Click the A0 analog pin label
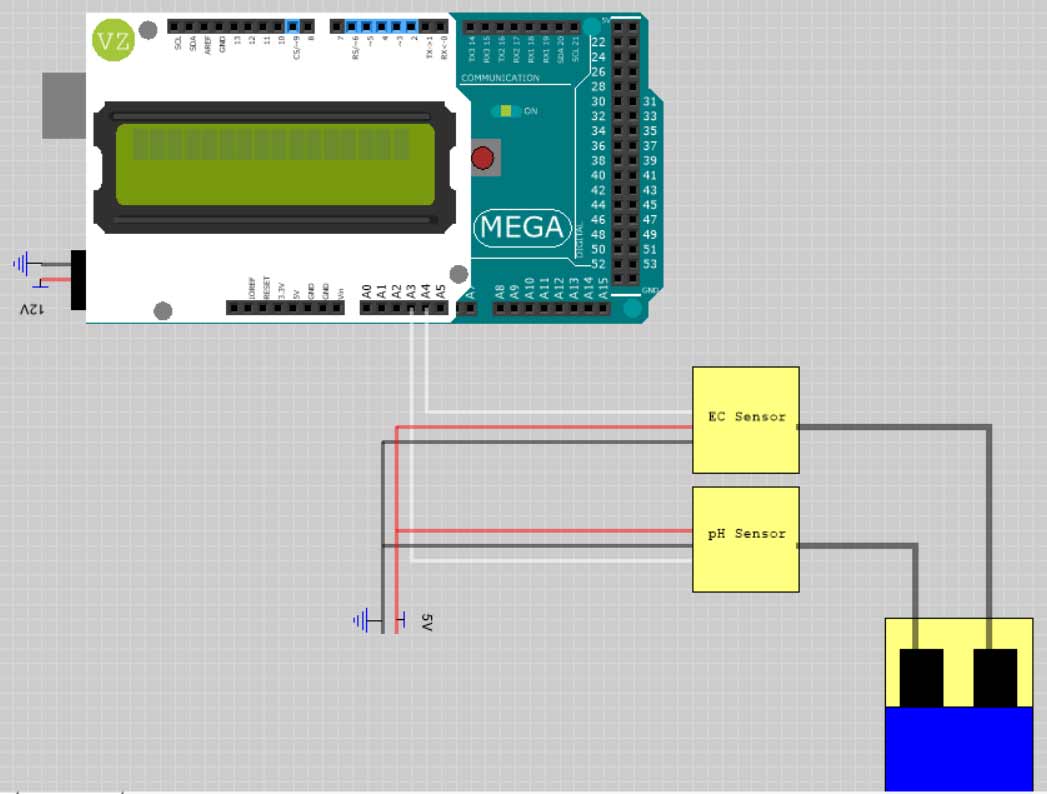Screen dimensions: 1047x794 click(x=367, y=291)
